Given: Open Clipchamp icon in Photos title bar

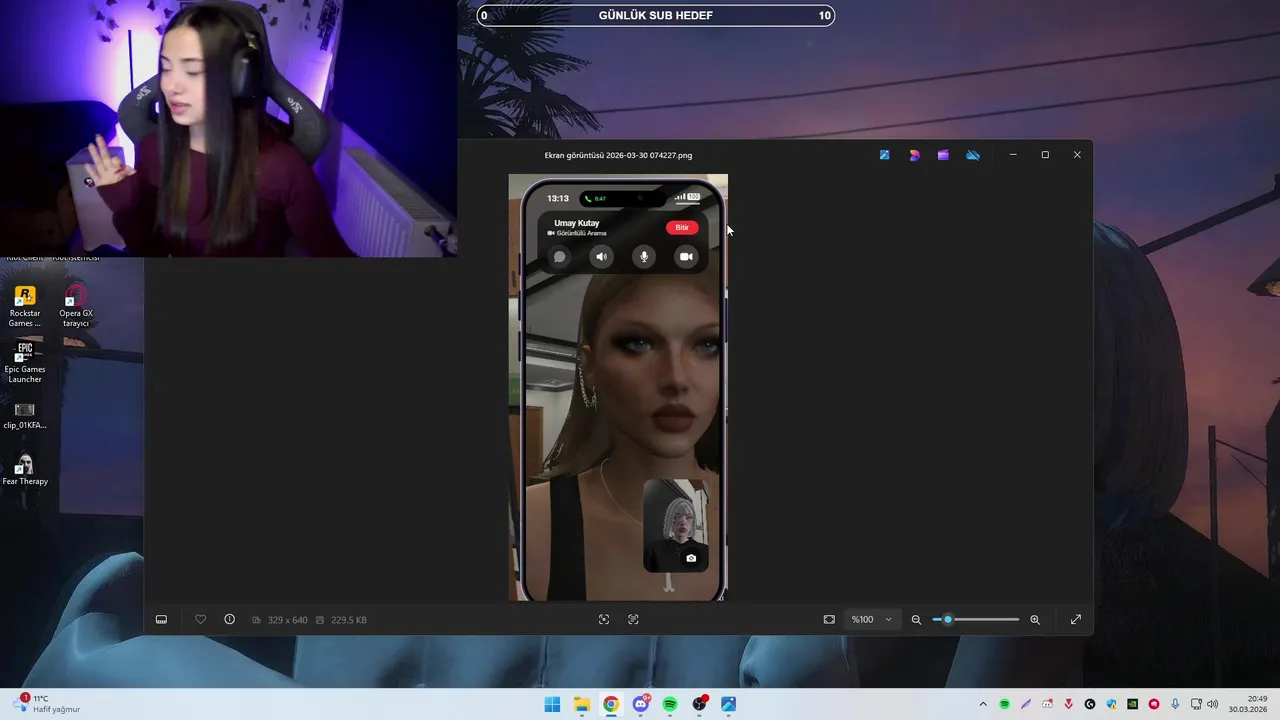Looking at the screenshot, I should click(943, 155).
